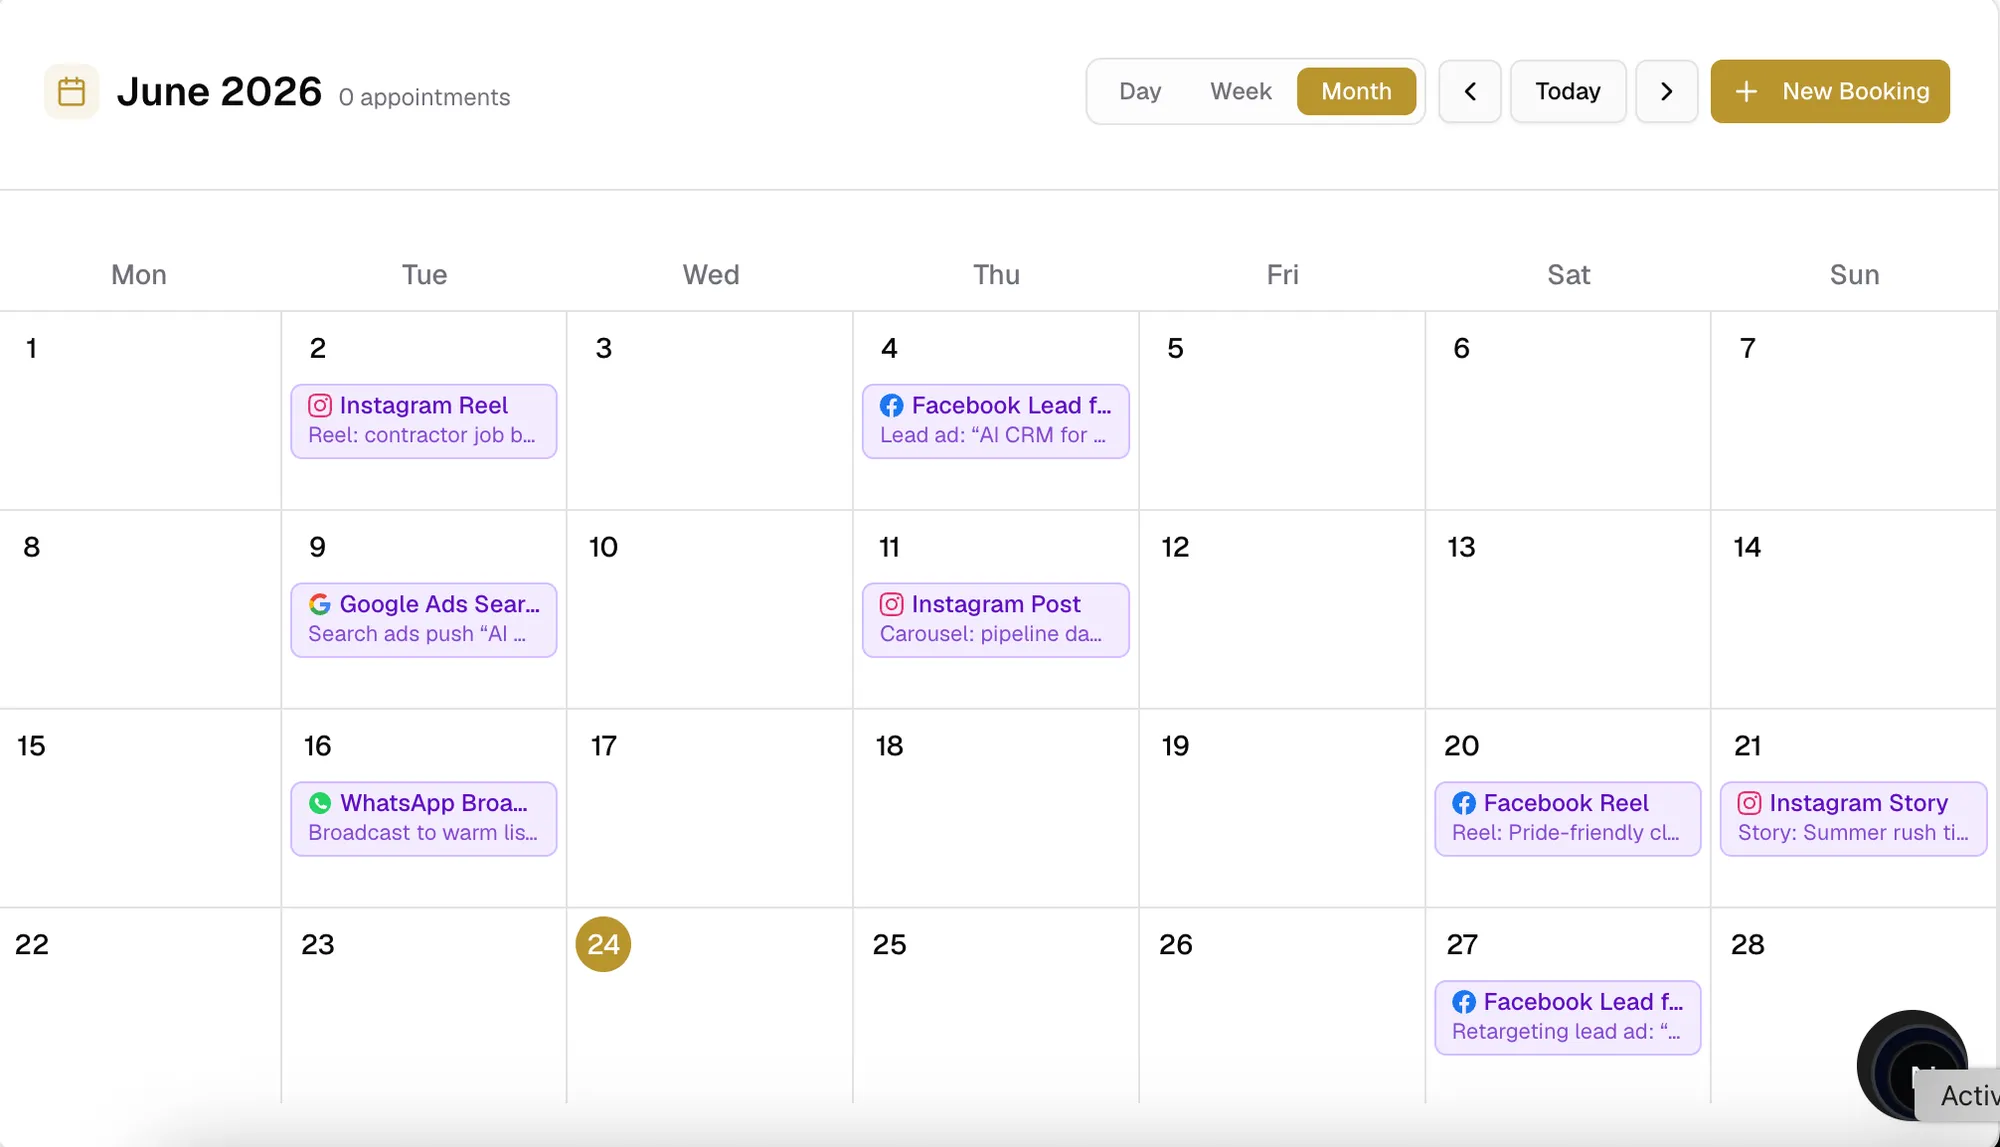The width and height of the screenshot is (2000, 1147).
Task: Open the Instagram Story Summer rush event
Action: click(x=1854, y=819)
